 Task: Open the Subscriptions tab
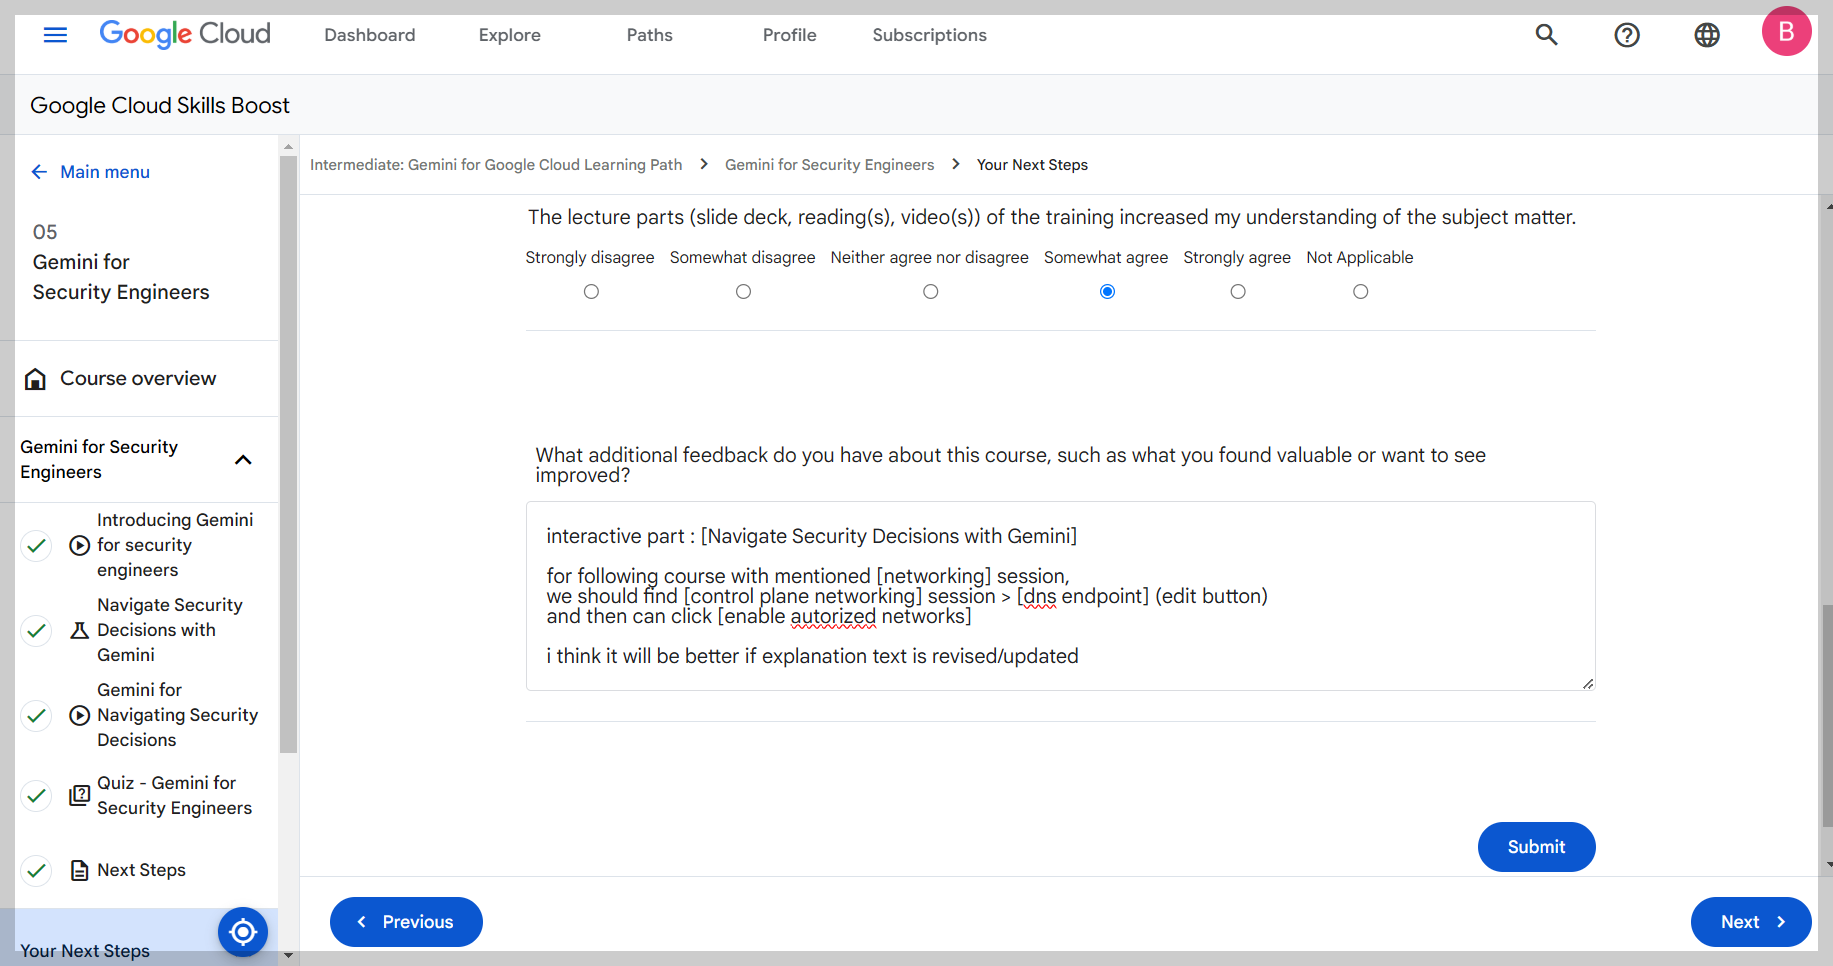[x=930, y=35]
